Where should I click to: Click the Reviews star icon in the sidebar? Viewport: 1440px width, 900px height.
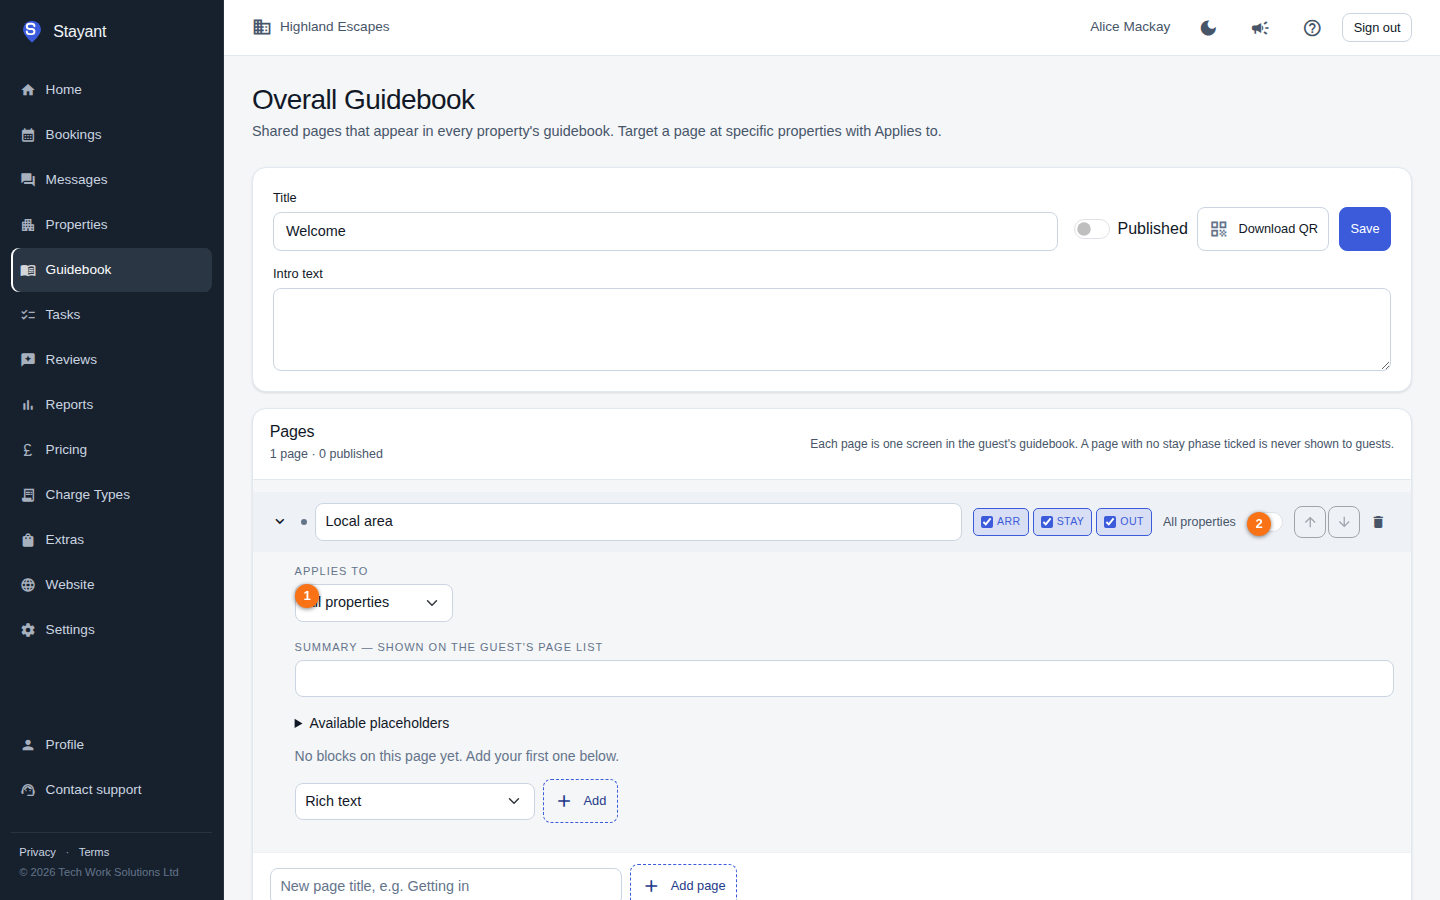tap(28, 360)
